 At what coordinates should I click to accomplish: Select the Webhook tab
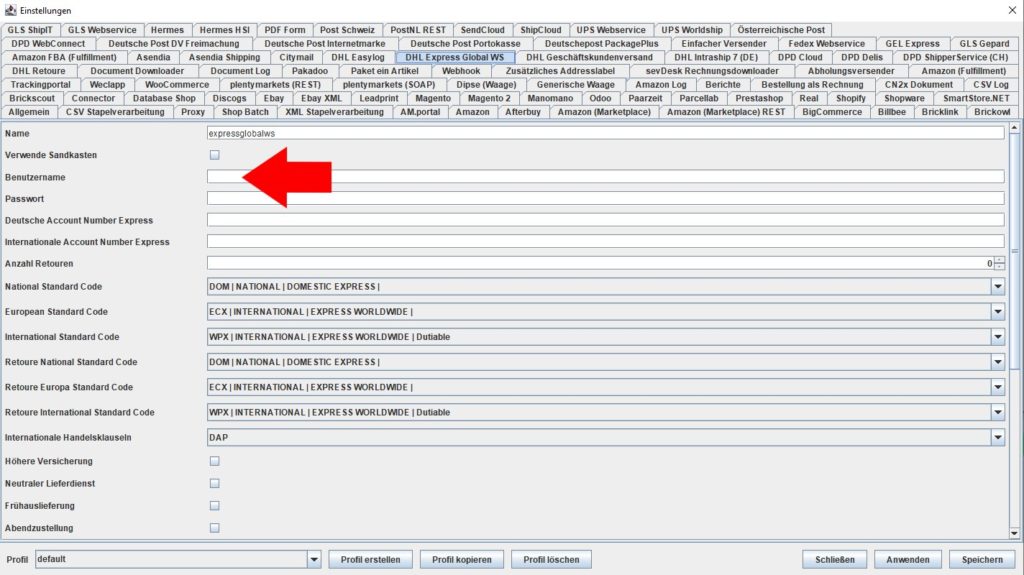(461, 71)
